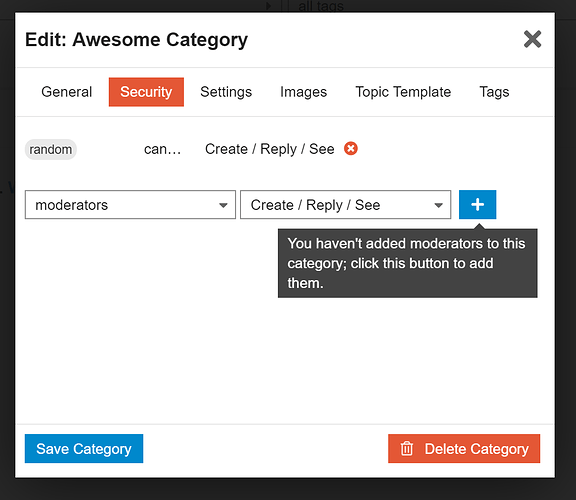Click the Create / Reply / See permission text
Screen dimensions: 576x500
point(270,149)
